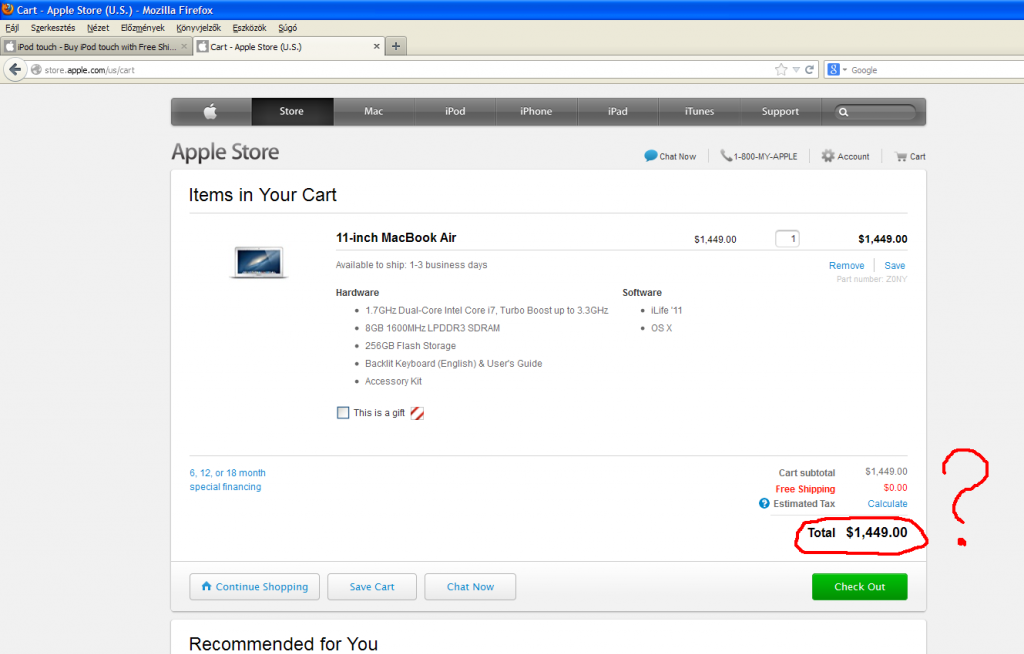Image resolution: width=1024 pixels, height=654 pixels.
Task: Click the 11-inch MacBook Air title
Action: coord(396,238)
